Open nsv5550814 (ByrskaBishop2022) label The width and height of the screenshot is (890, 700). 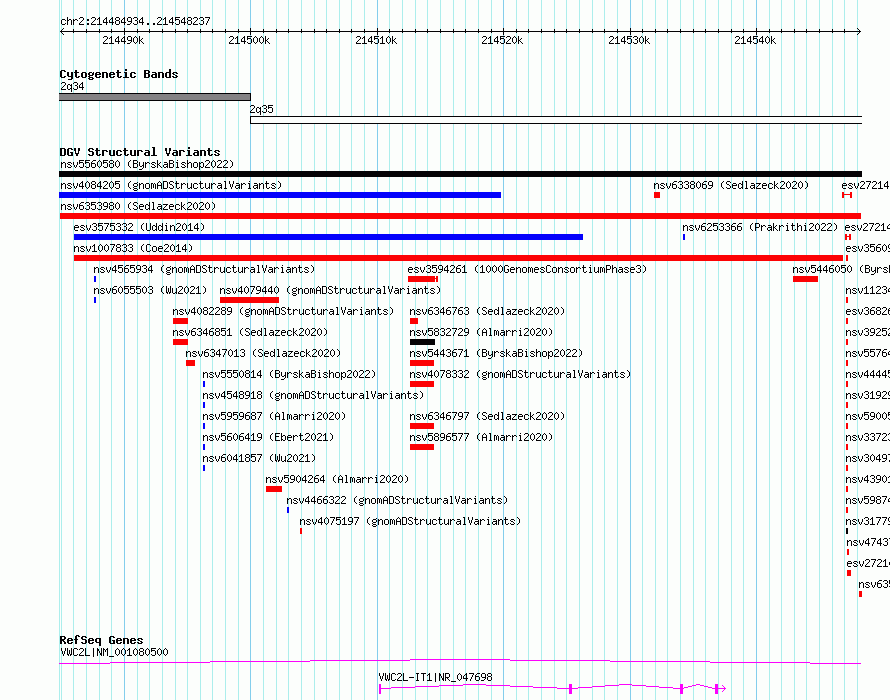[289, 374]
